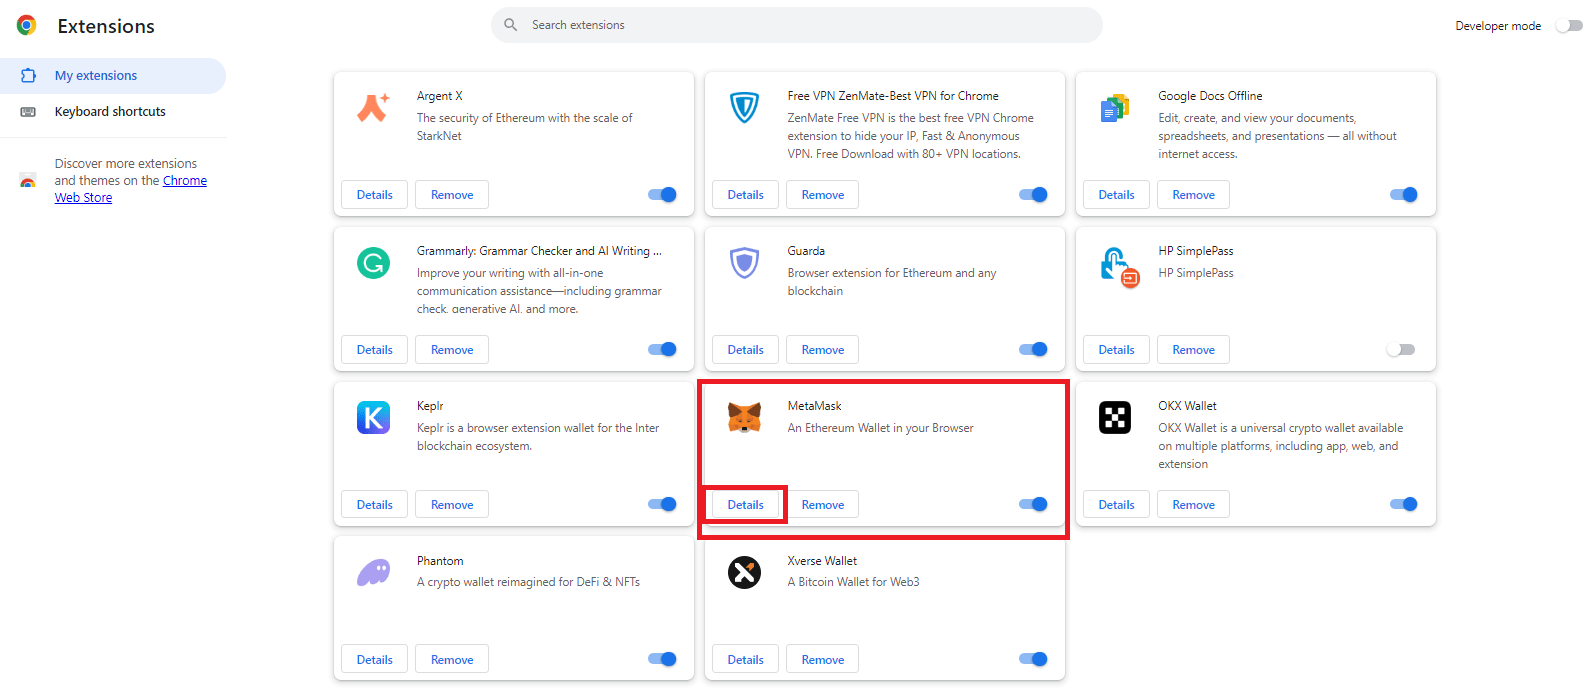
Task: Remove HP SimplePass extension
Action: (x=1194, y=350)
